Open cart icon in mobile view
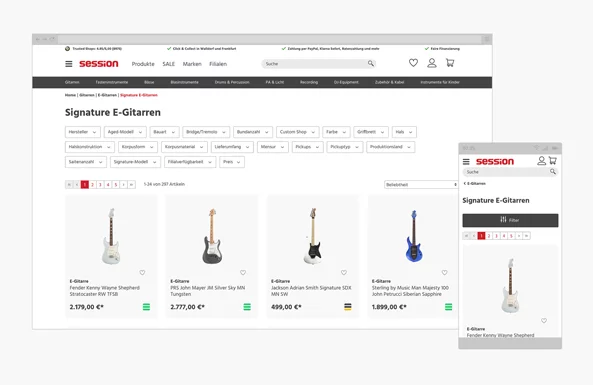Image resolution: width=593 pixels, height=385 pixels. pyautogui.click(x=553, y=161)
